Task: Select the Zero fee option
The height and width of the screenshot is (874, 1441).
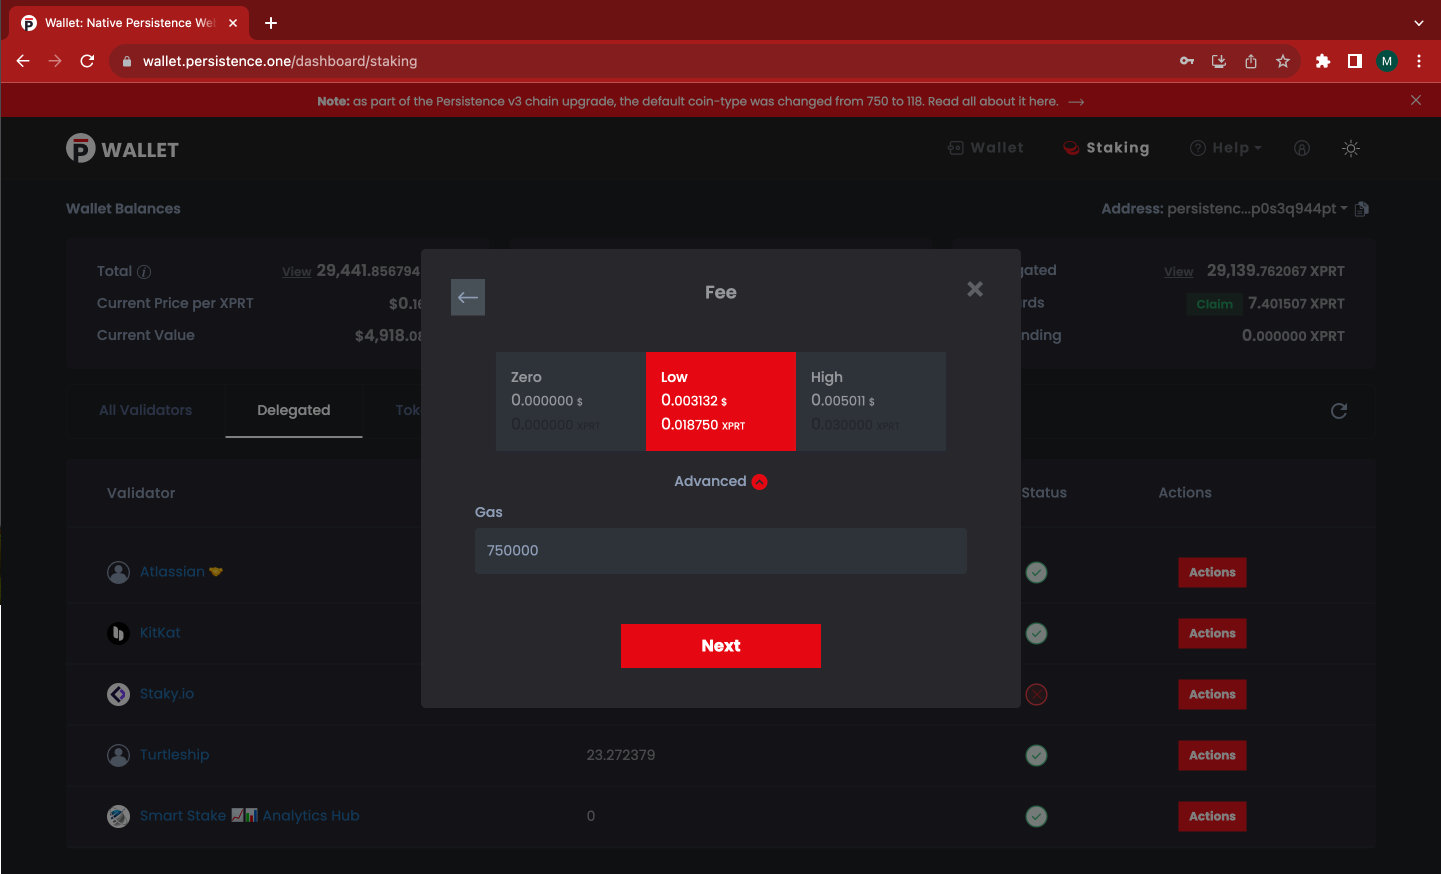Action: click(570, 401)
